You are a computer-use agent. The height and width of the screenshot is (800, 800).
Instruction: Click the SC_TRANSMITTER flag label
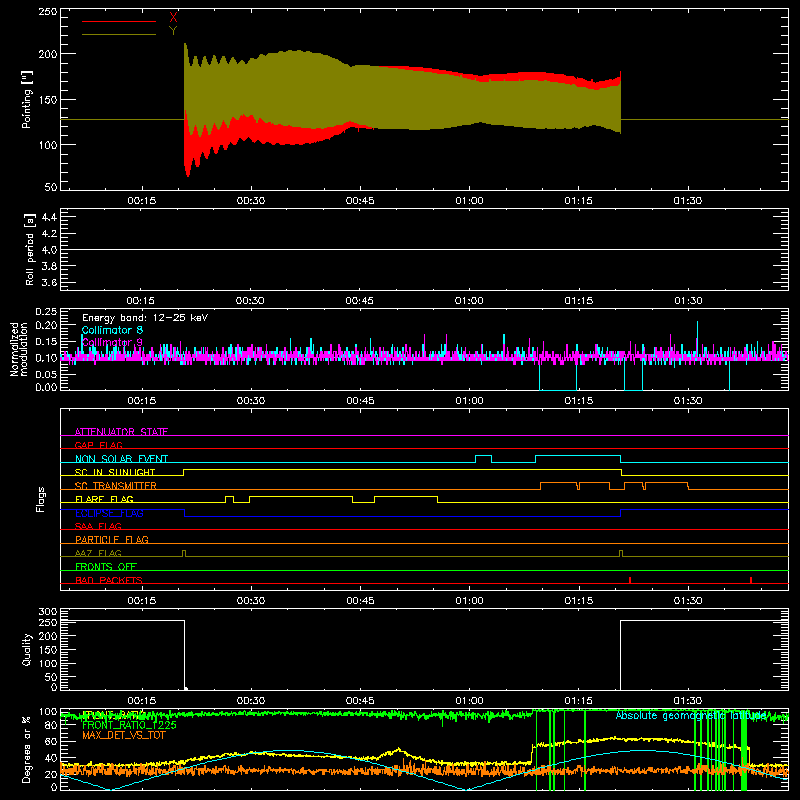tap(115, 486)
